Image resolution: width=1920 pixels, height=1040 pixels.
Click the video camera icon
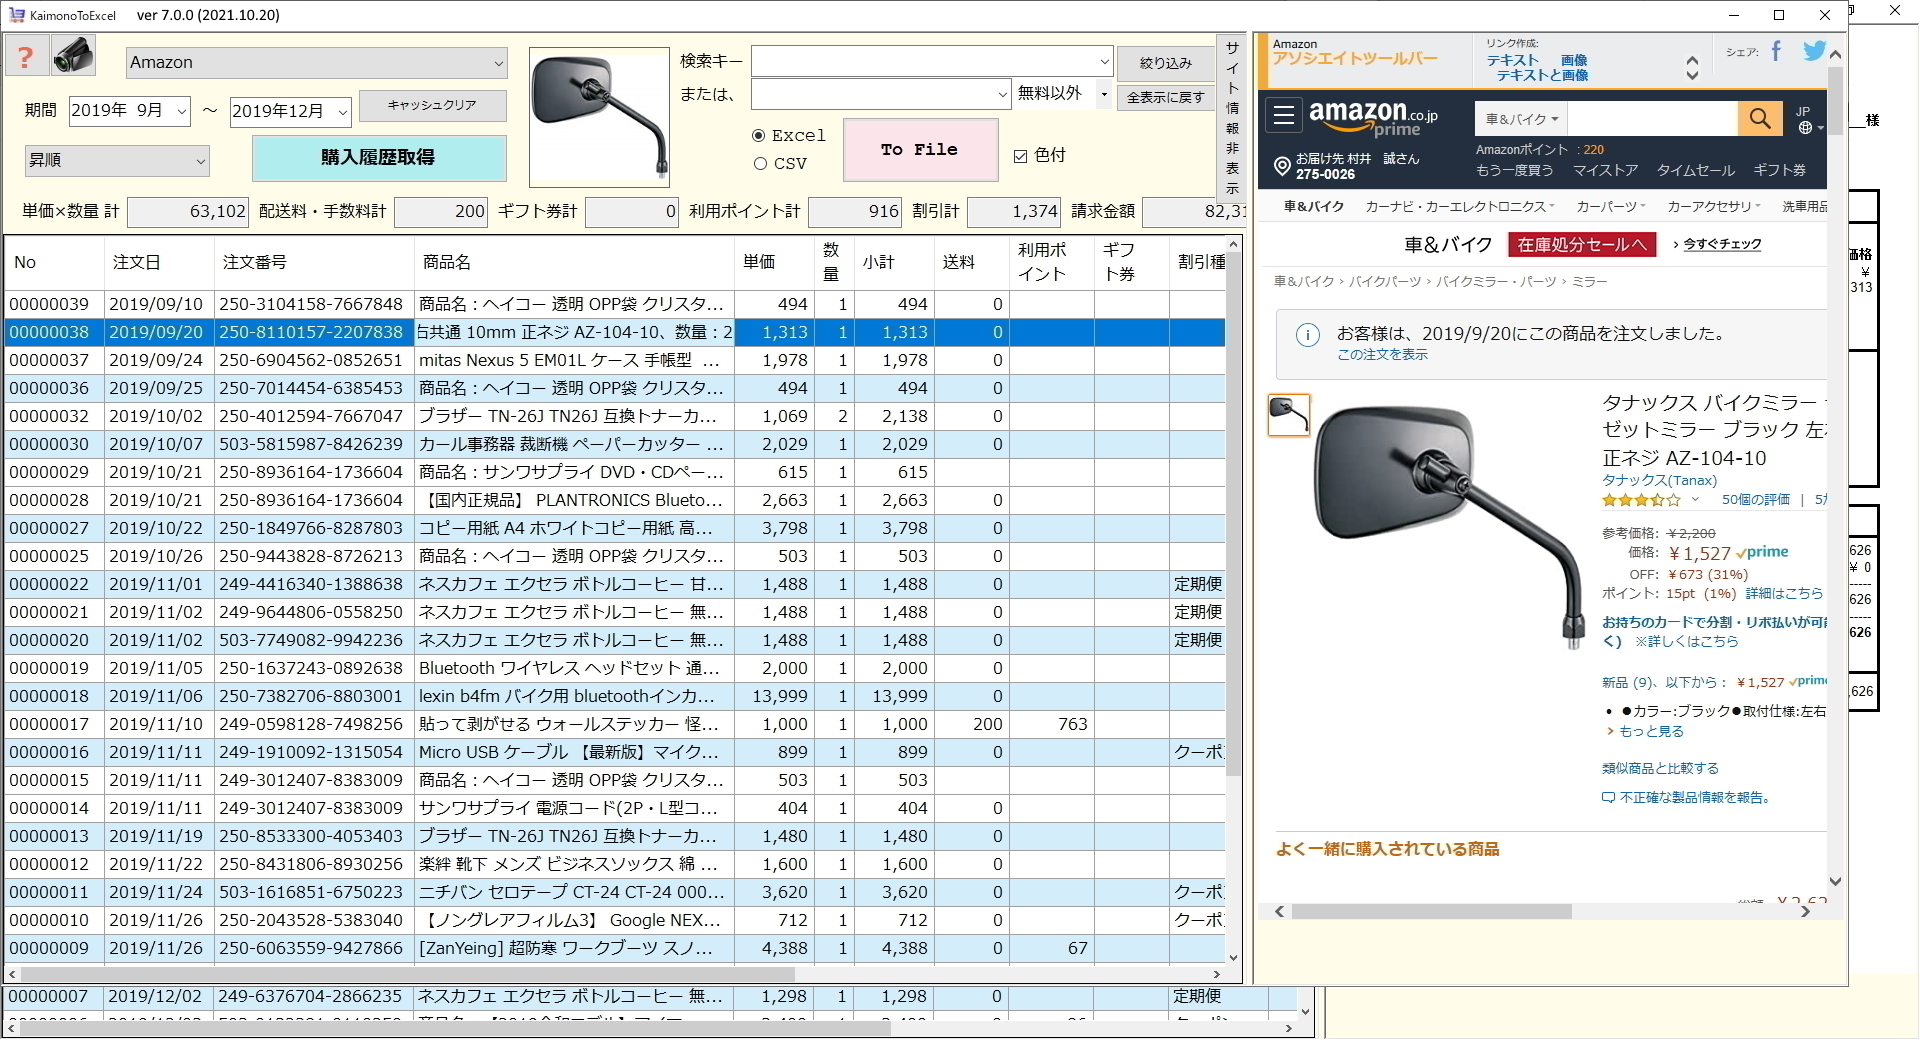click(x=74, y=57)
